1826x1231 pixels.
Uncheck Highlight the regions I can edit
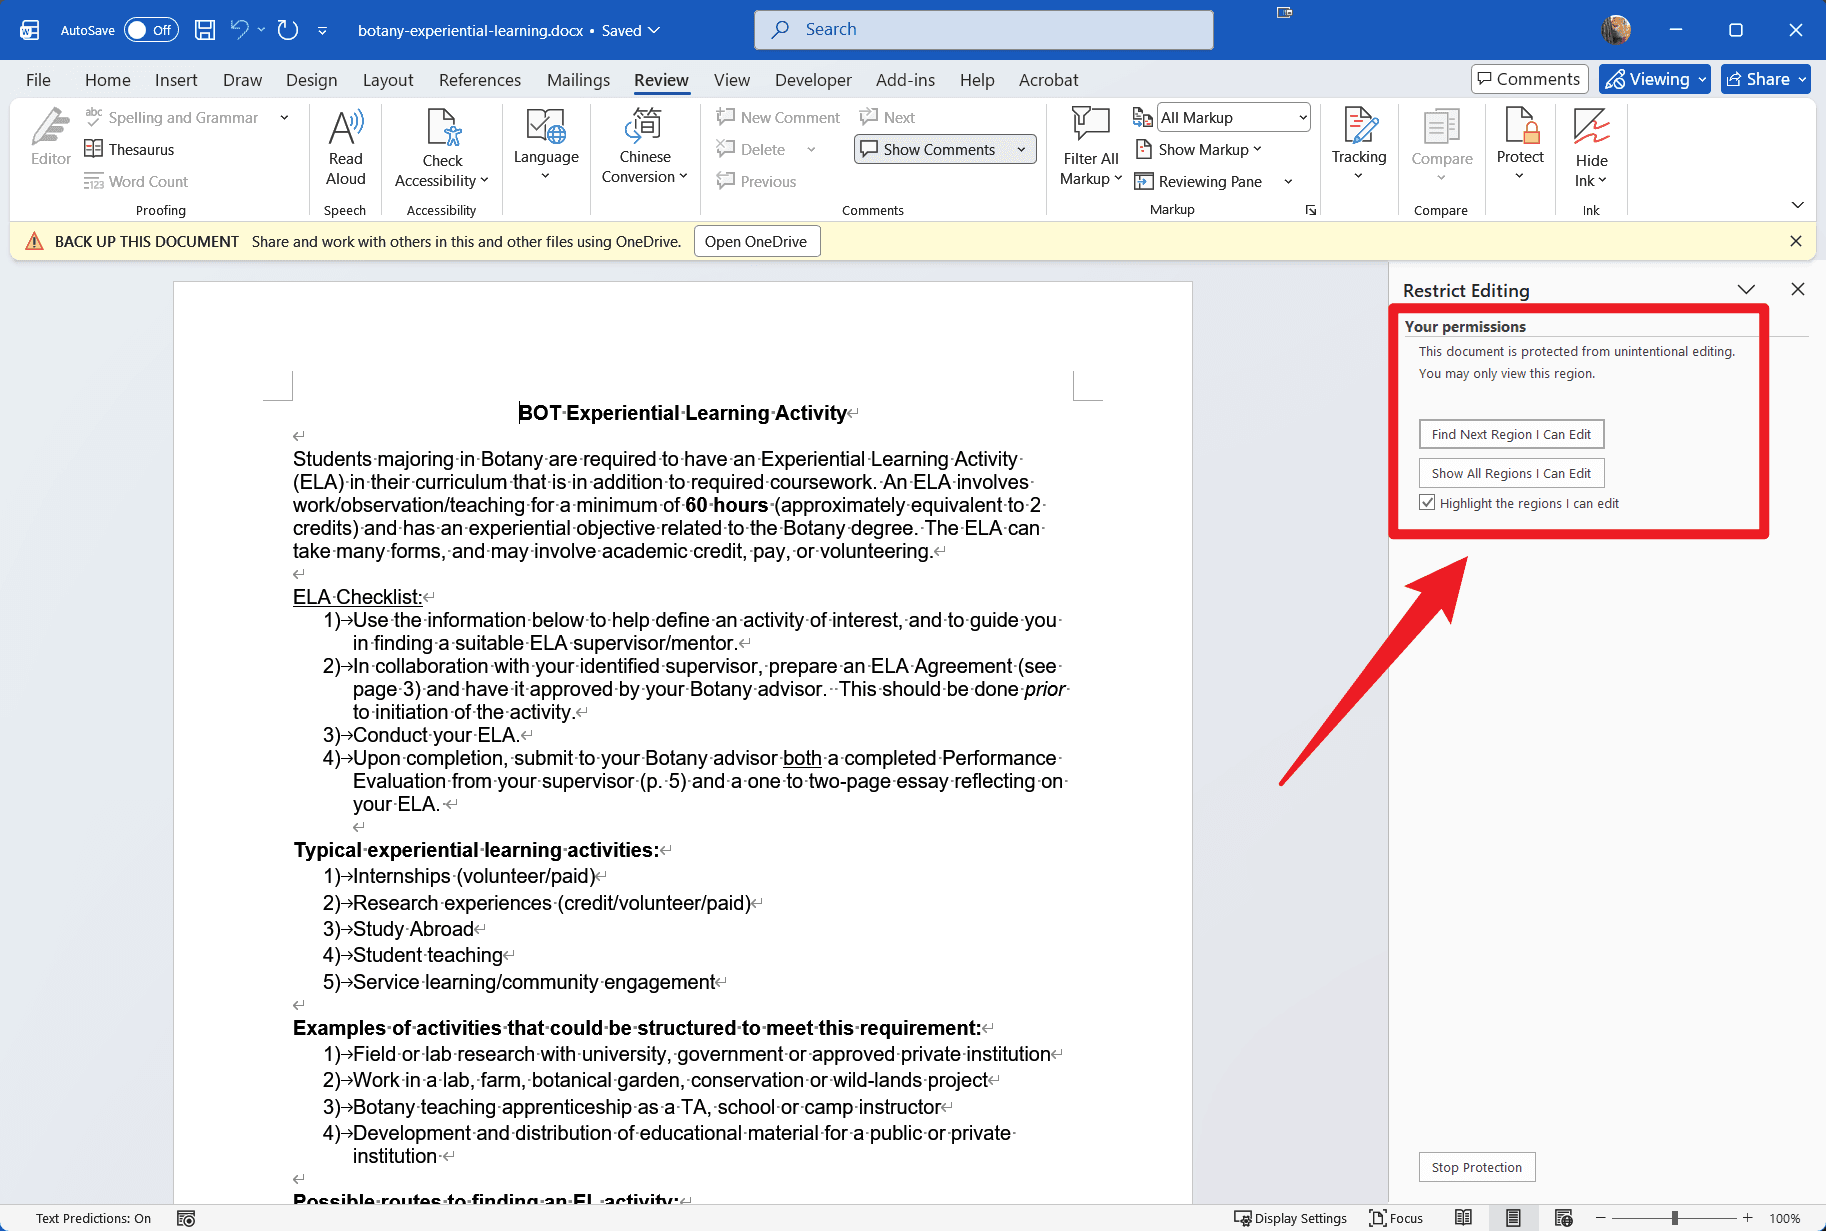[1428, 503]
